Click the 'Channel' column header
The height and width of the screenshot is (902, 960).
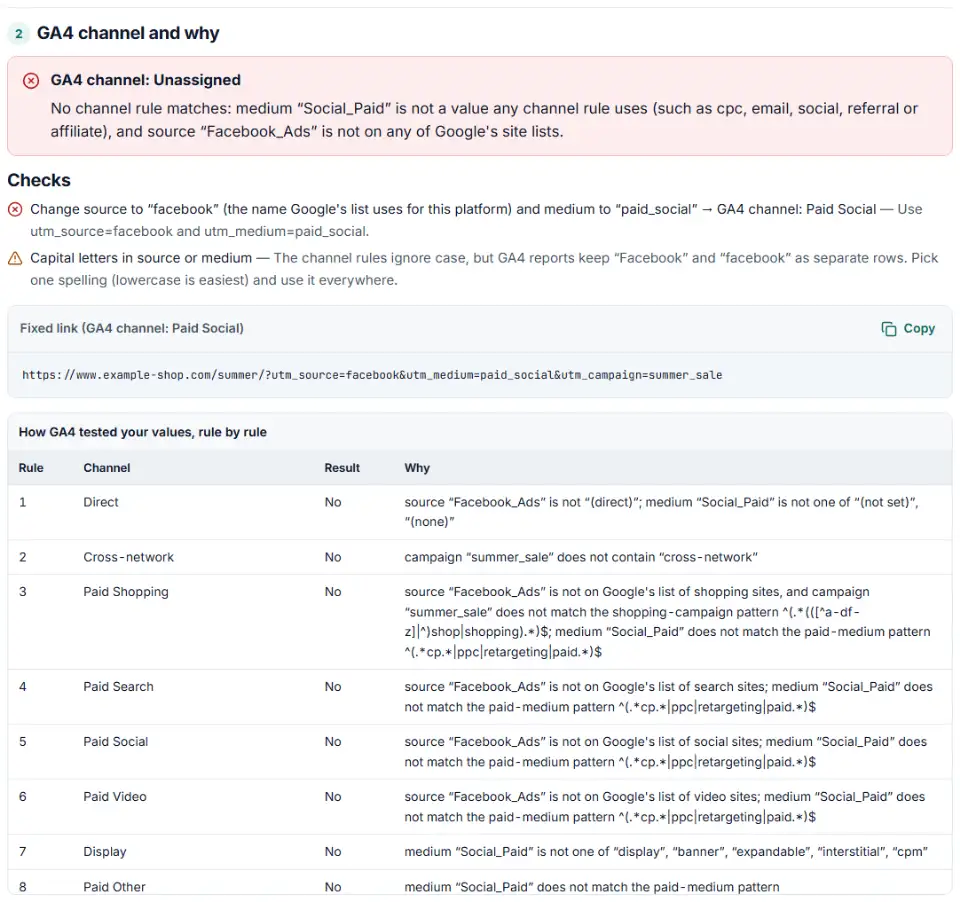tap(107, 468)
